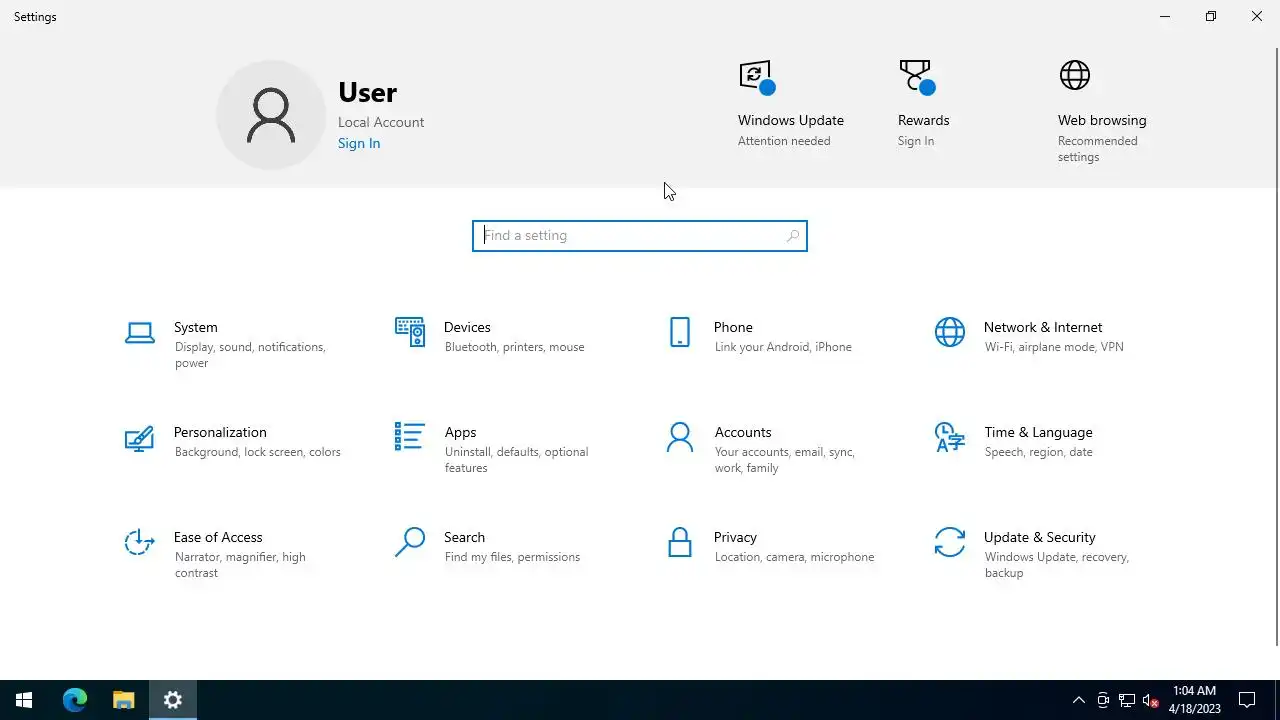
Task: Open the Network & Internet title
Action: [1043, 327]
